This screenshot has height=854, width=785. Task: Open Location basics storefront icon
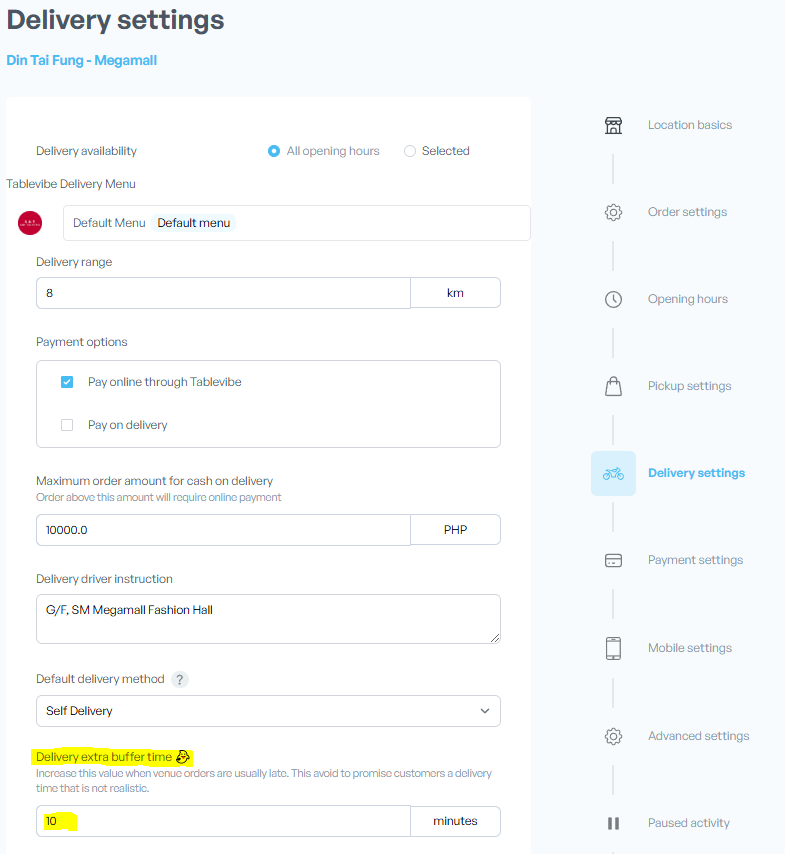[613, 125]
